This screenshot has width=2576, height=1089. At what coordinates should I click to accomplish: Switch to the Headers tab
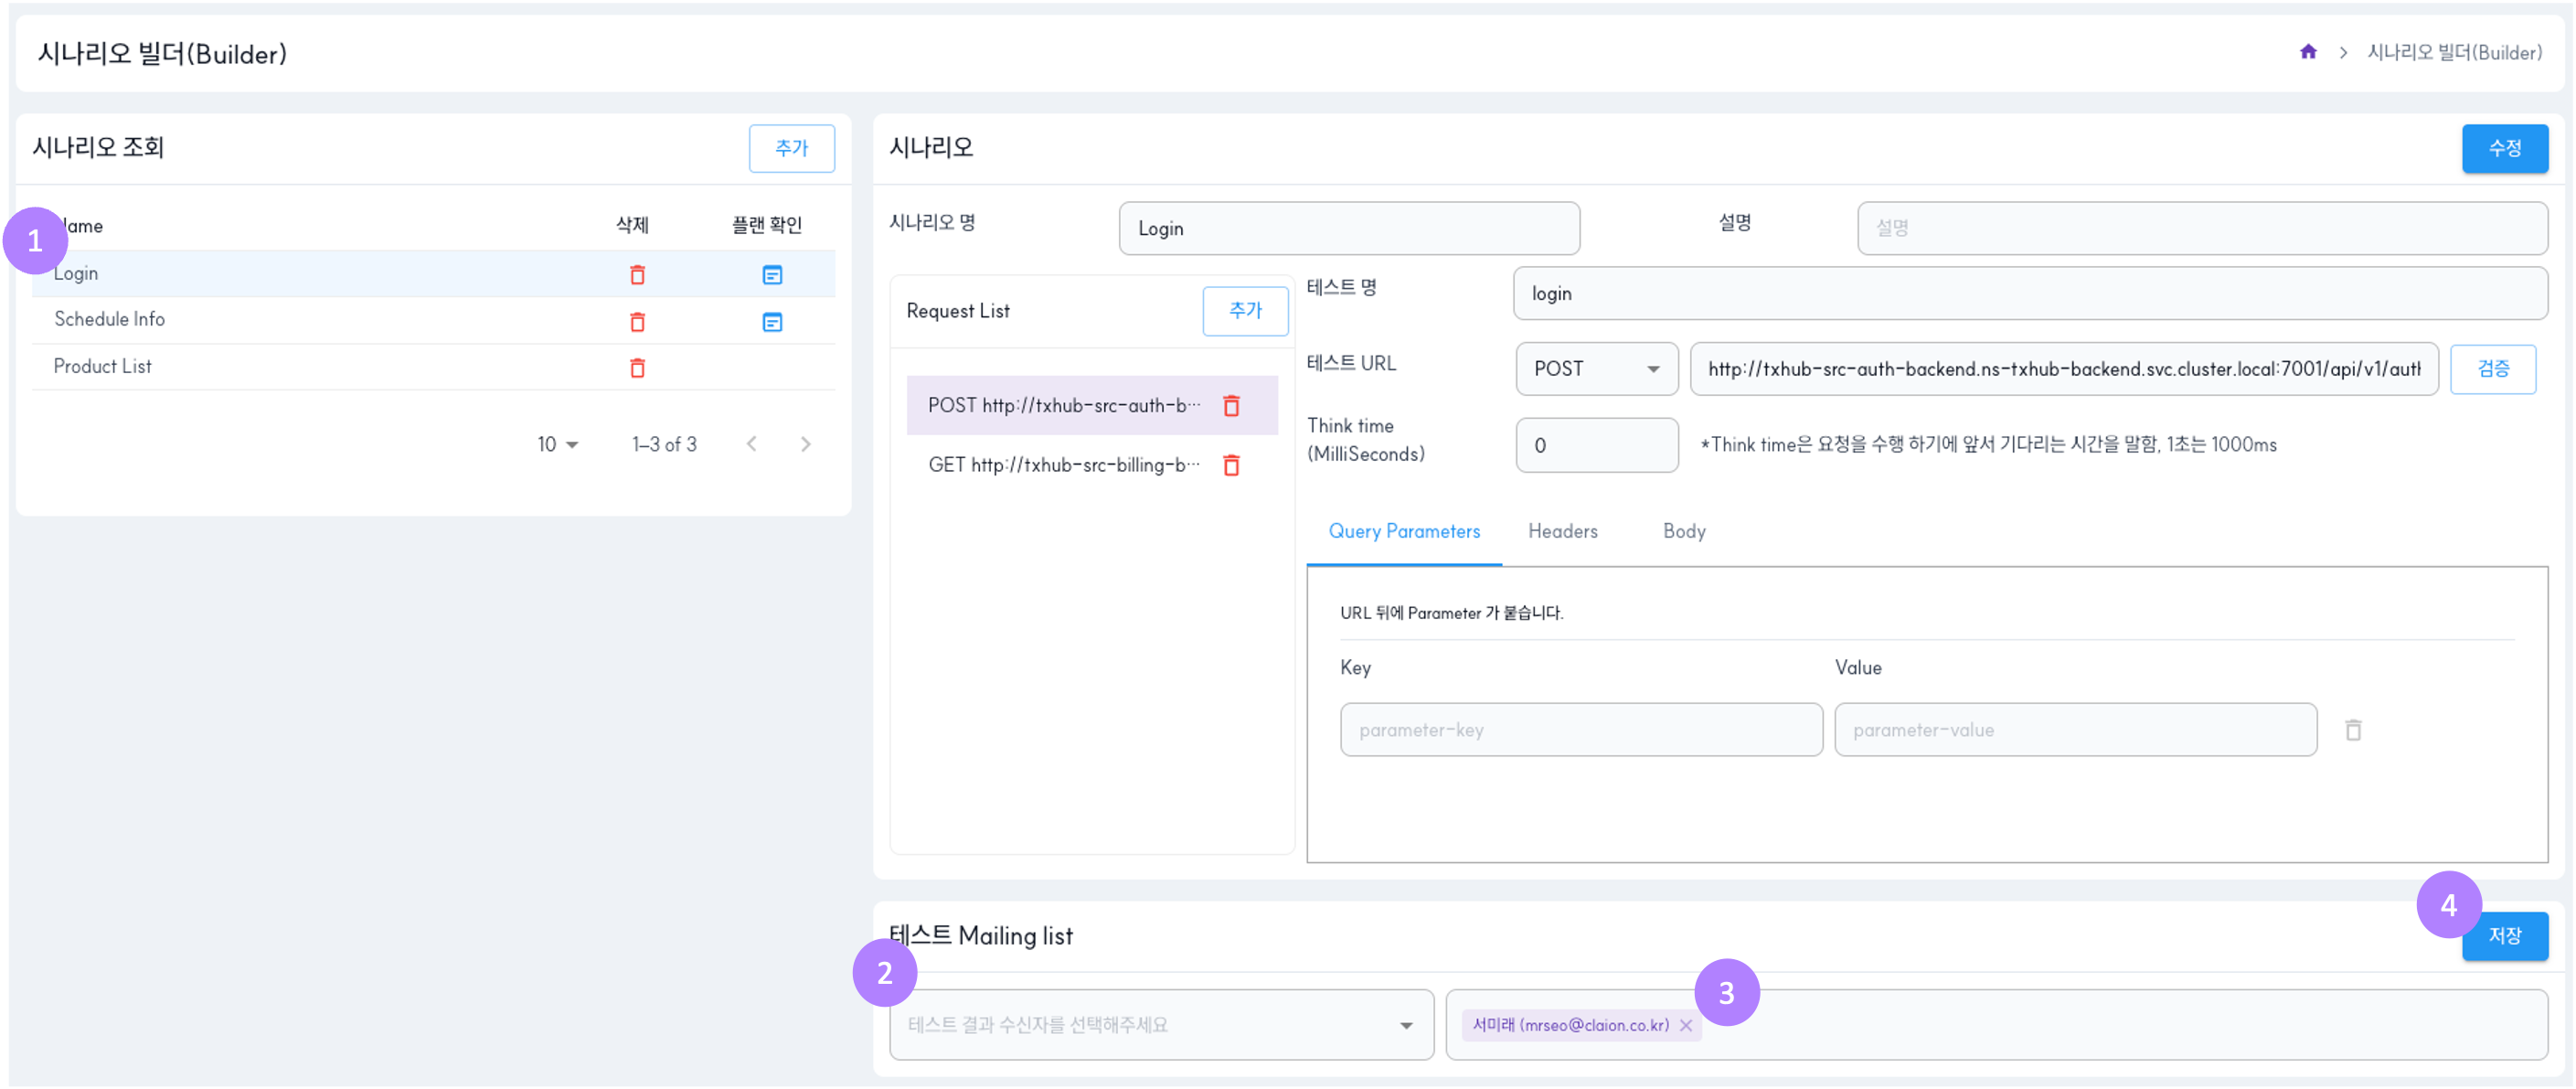point(1562,531)
